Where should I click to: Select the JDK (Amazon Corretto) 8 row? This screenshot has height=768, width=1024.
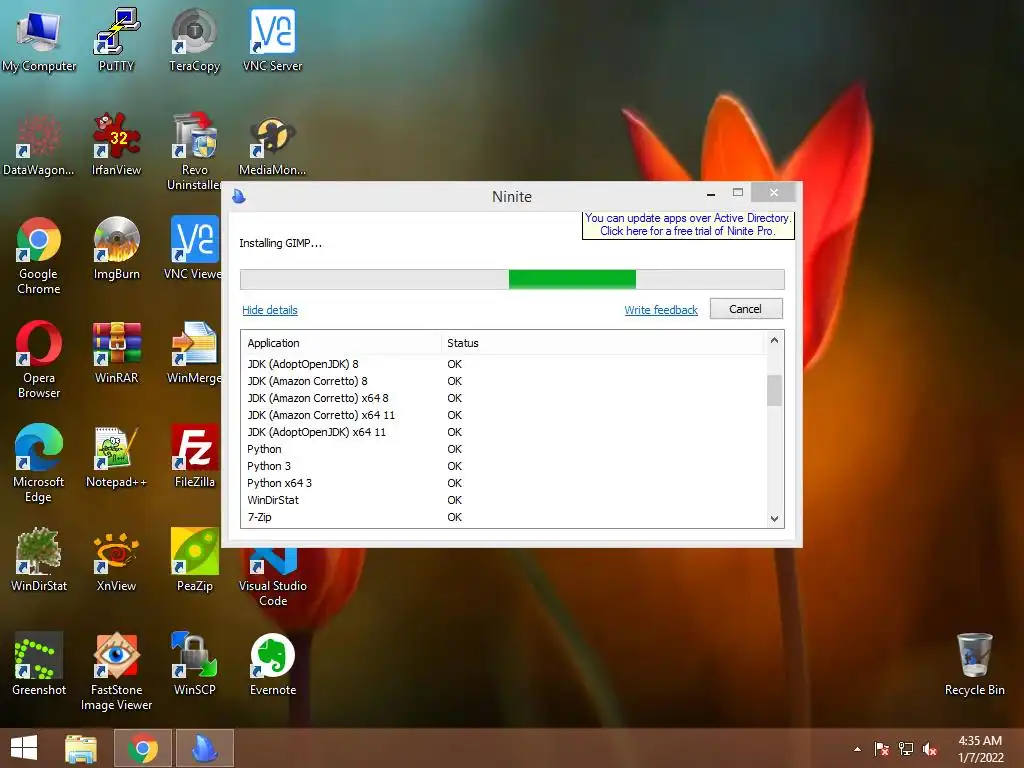(x=503, y=381)
